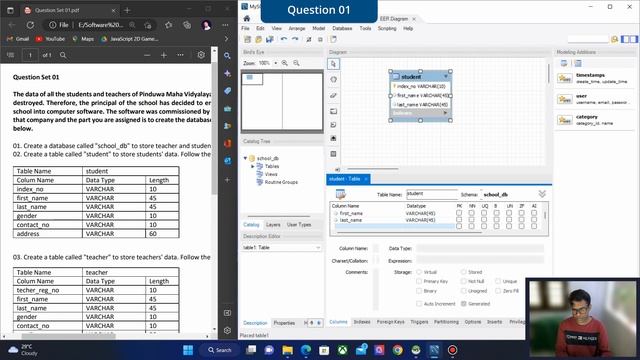Click the new model toolbar icon
The width and height of the screenshot is (640, 360).
[248, 40]
